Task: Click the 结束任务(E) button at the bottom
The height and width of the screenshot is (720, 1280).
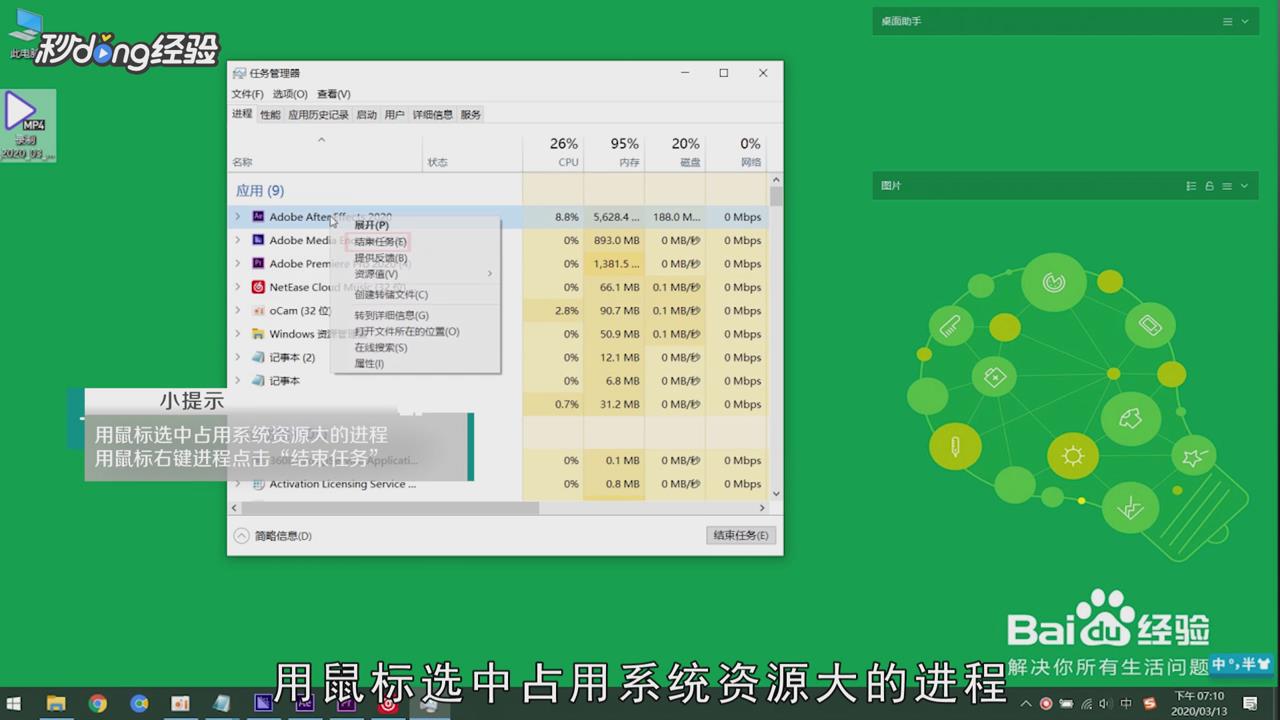Action: (740, 536)
